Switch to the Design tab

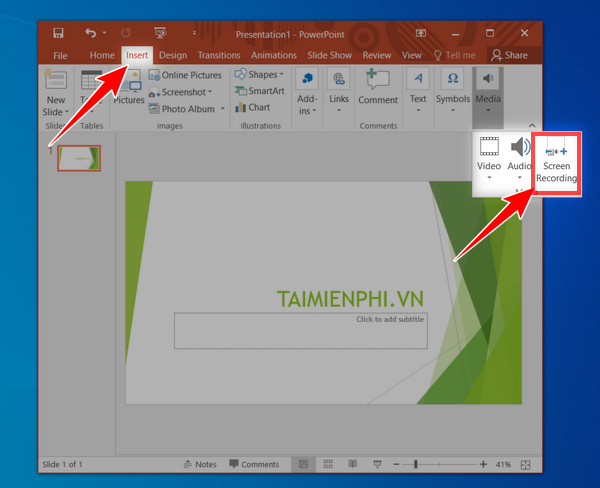tap(173, 55)
